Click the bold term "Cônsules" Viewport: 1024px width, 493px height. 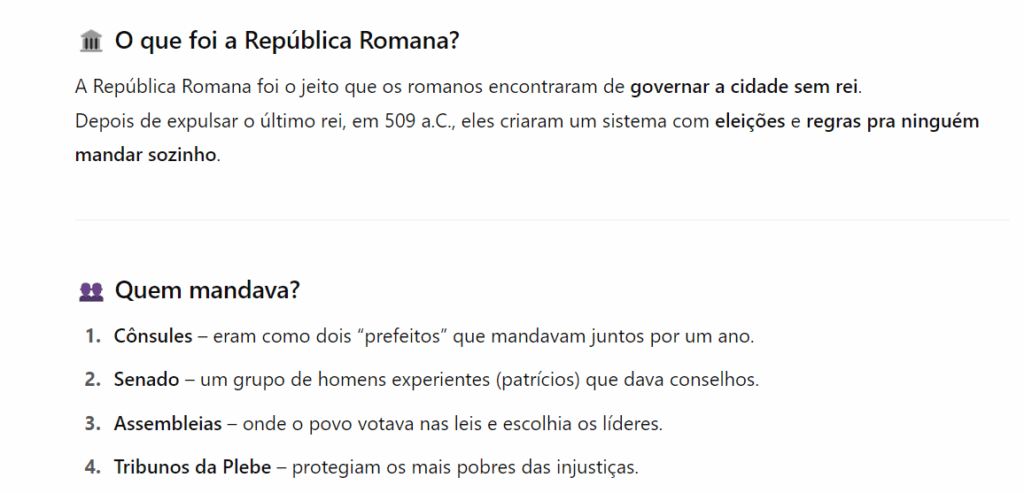153,336
